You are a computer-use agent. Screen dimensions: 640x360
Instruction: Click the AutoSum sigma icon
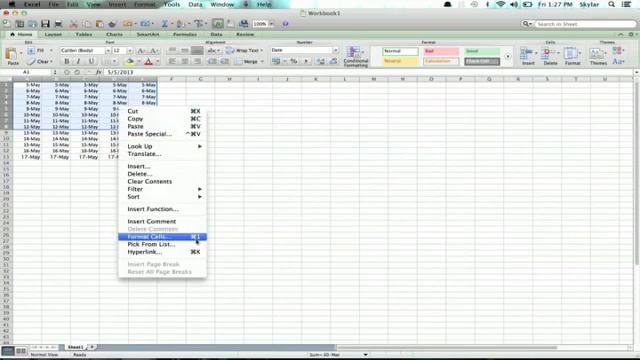coord(164,24)
